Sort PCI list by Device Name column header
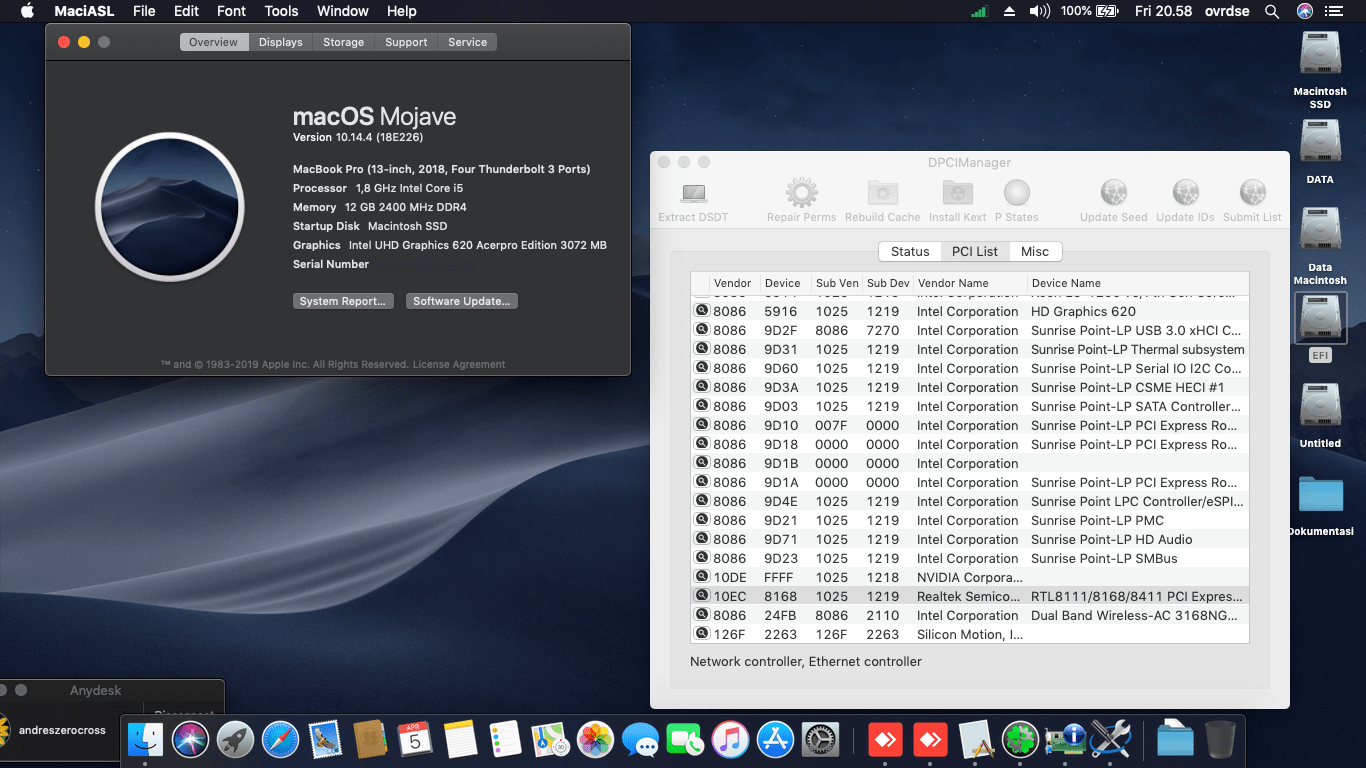The height and width of the screenshot is (768, 1366). point(1138,283)
